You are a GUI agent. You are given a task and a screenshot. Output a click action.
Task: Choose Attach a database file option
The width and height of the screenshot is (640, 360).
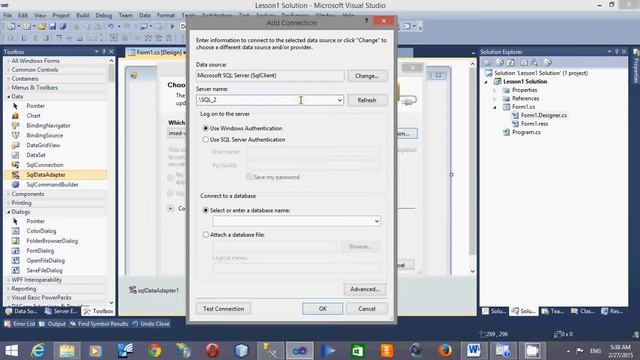point(206,235)
